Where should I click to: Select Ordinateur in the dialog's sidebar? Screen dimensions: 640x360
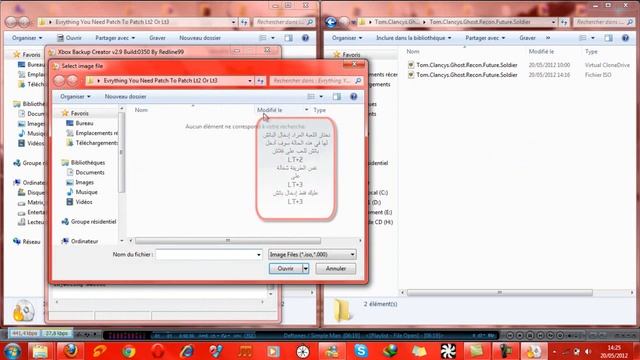tap(84, 241)
